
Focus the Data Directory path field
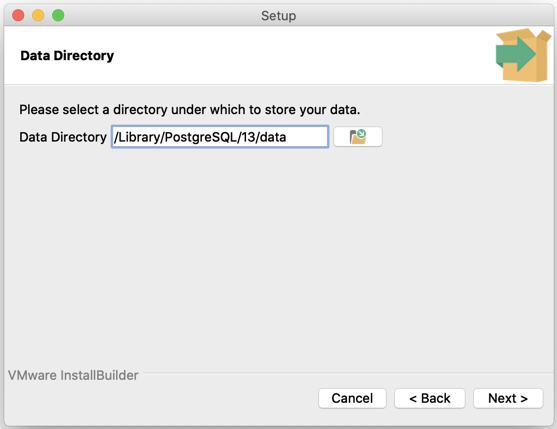coord(220,137)
